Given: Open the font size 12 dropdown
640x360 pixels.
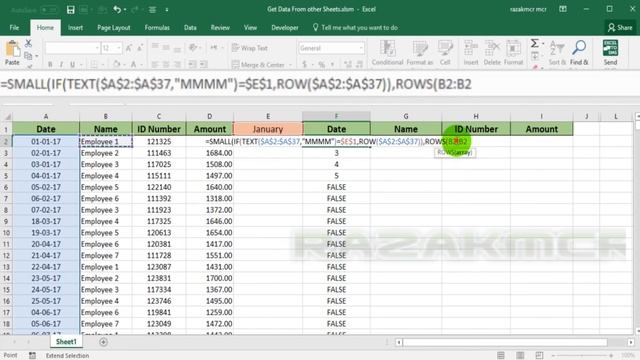Looking at the screenshot, I should 119,48.
